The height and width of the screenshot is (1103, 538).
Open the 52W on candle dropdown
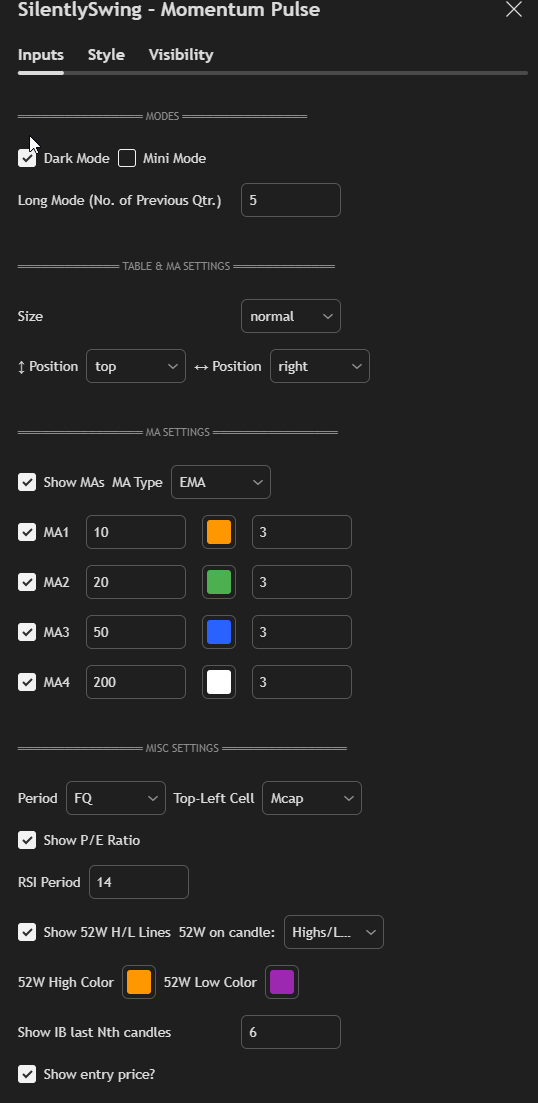pos(333,932)
